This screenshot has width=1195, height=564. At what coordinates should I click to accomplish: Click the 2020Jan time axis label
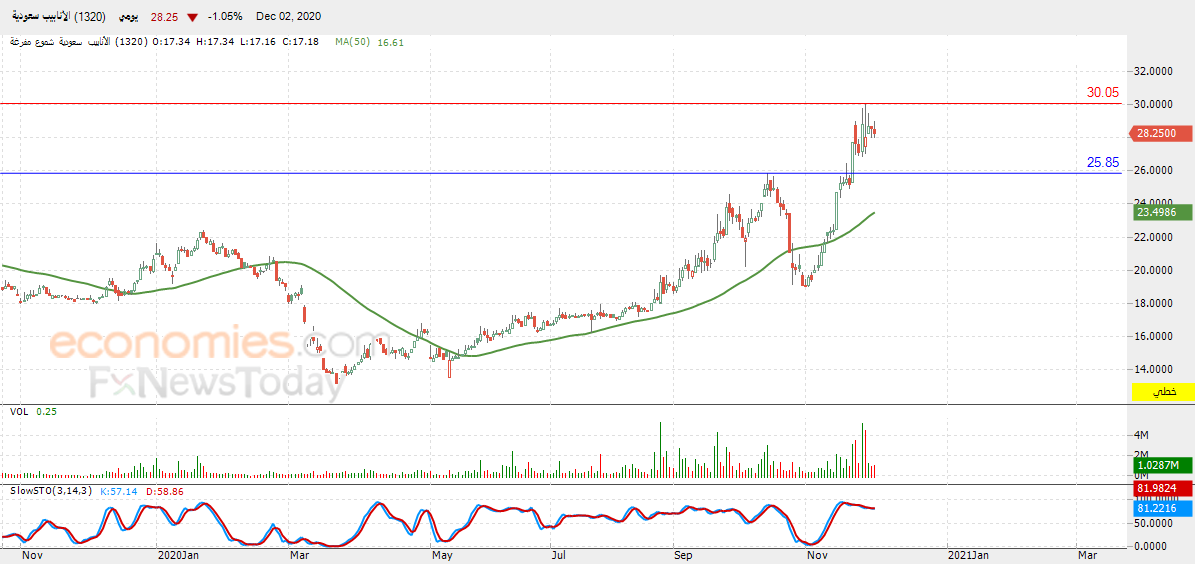pyautogui.click(x=177, y=556)
